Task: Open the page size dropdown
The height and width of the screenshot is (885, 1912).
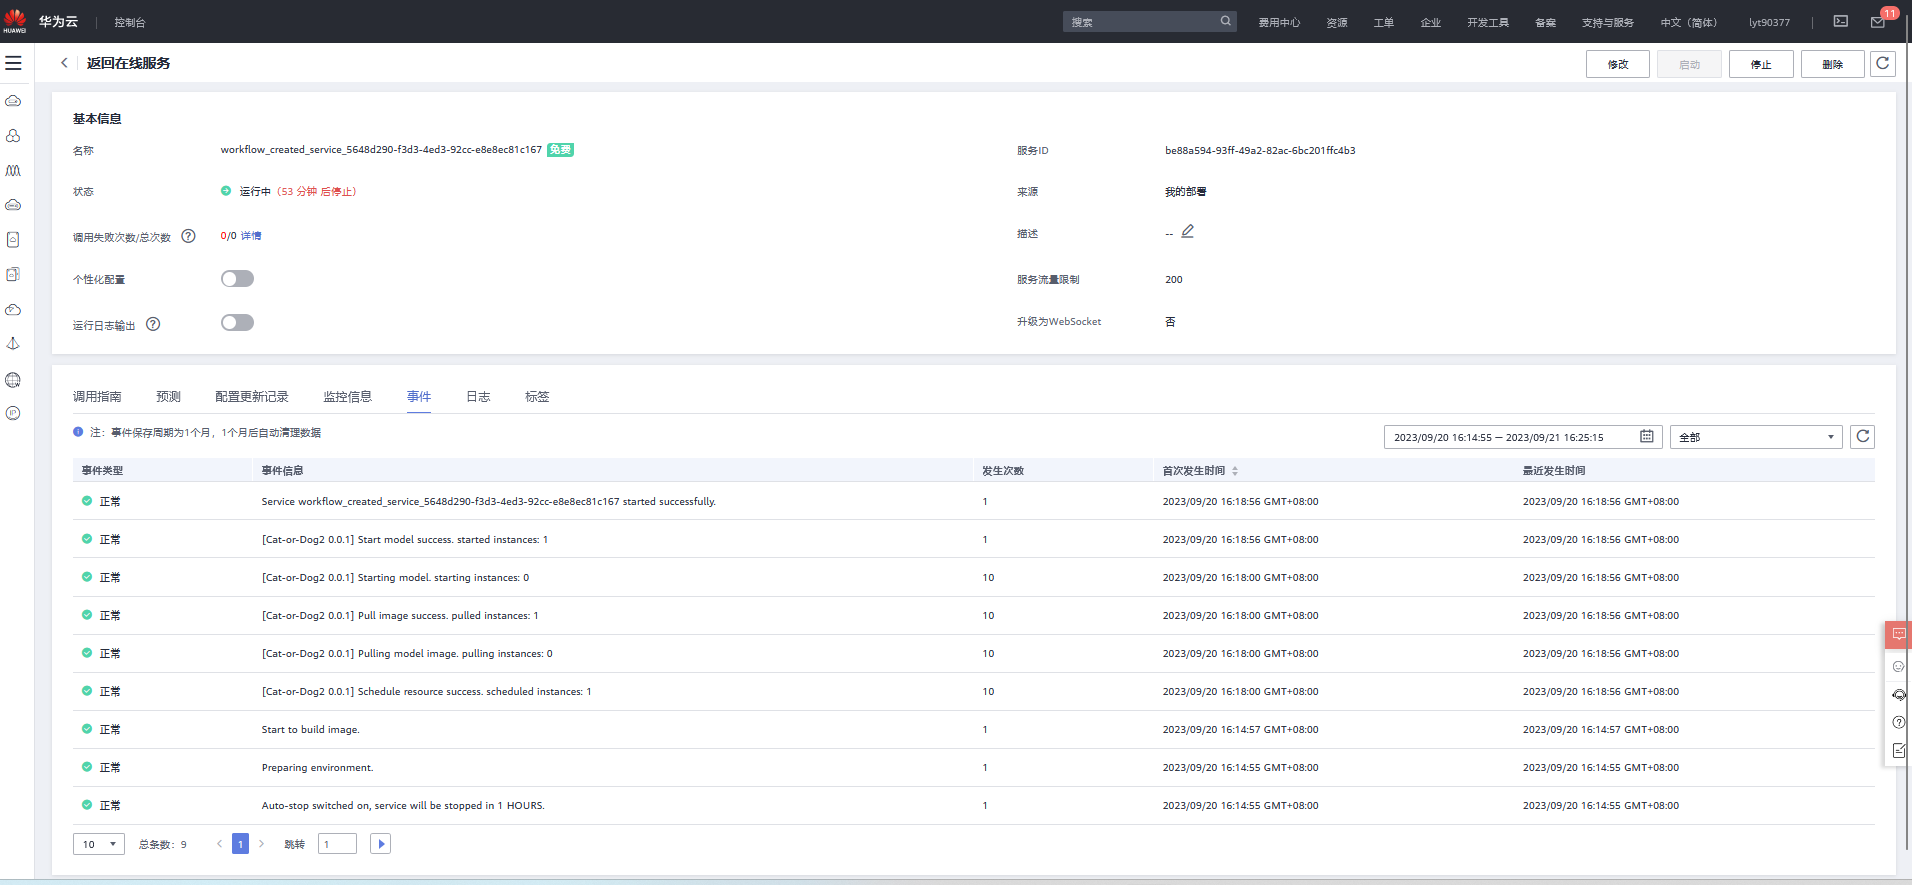Action: tap(99, 844)
